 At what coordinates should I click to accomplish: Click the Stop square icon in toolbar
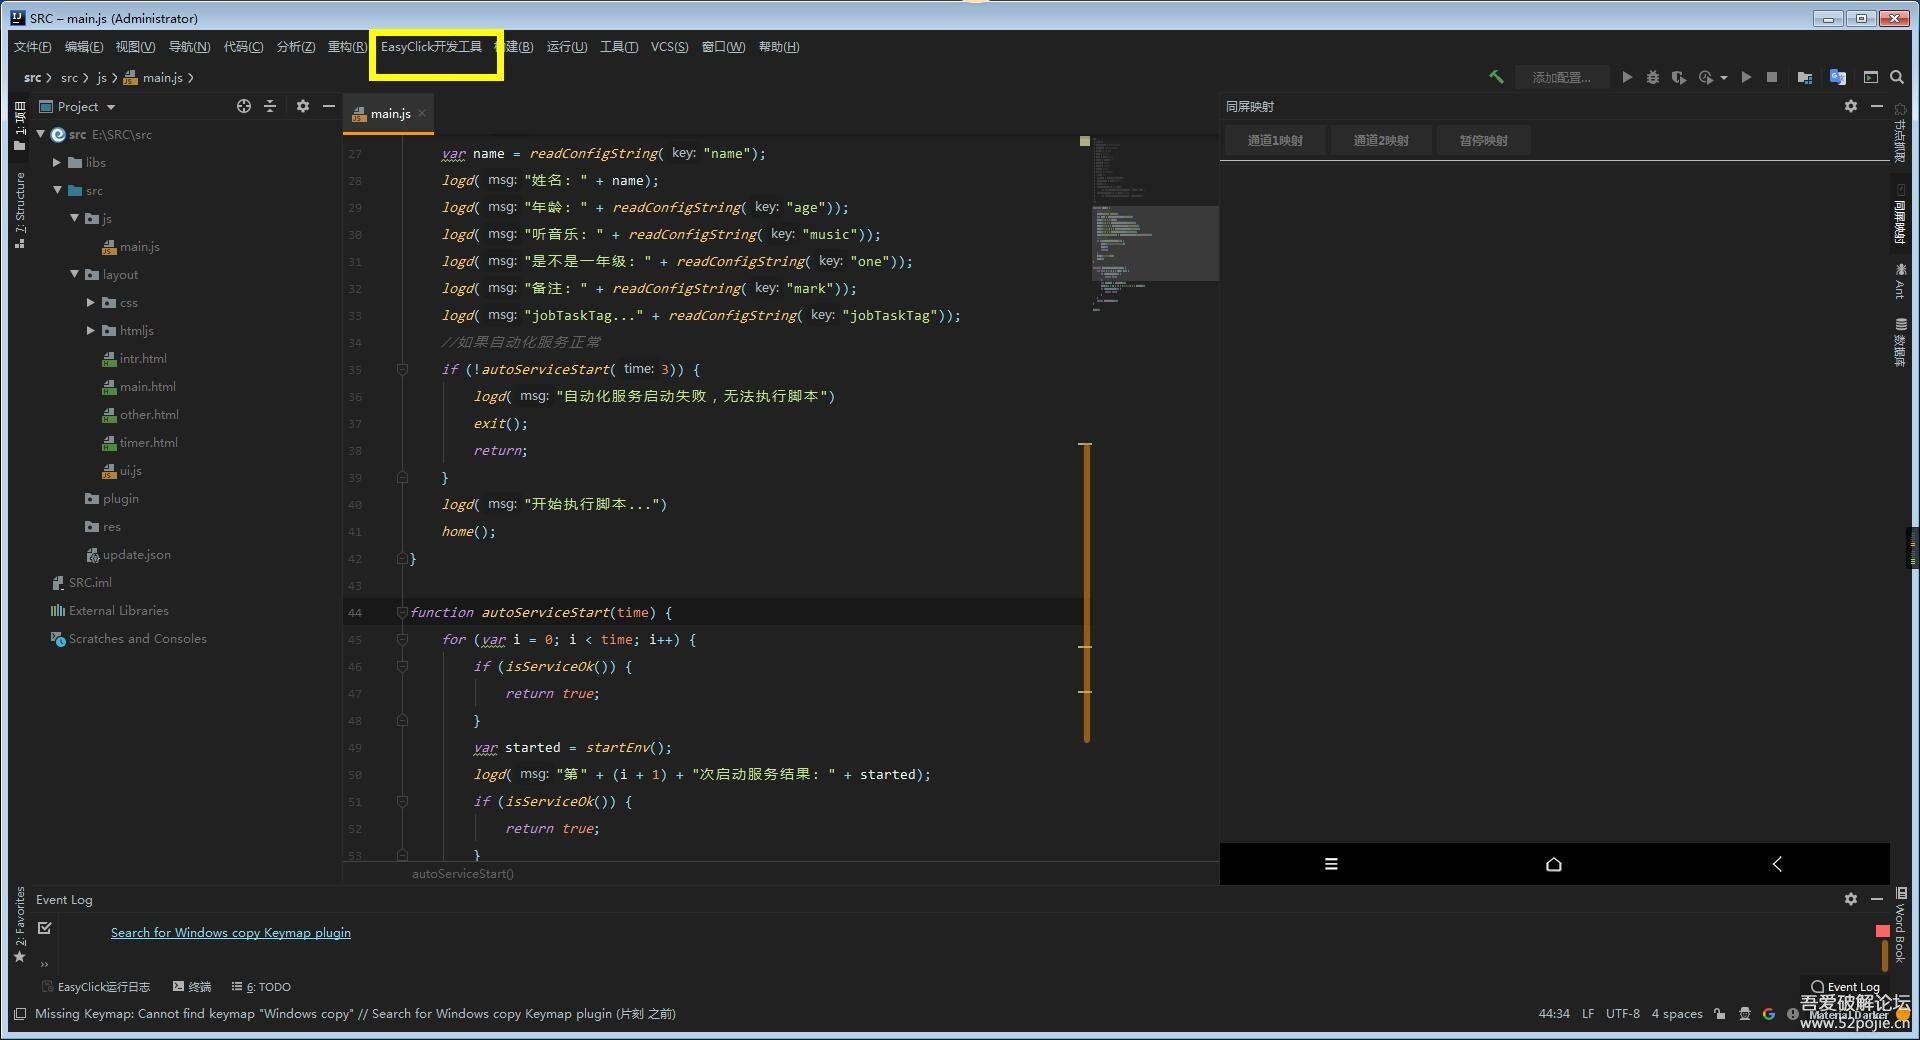1772,77
